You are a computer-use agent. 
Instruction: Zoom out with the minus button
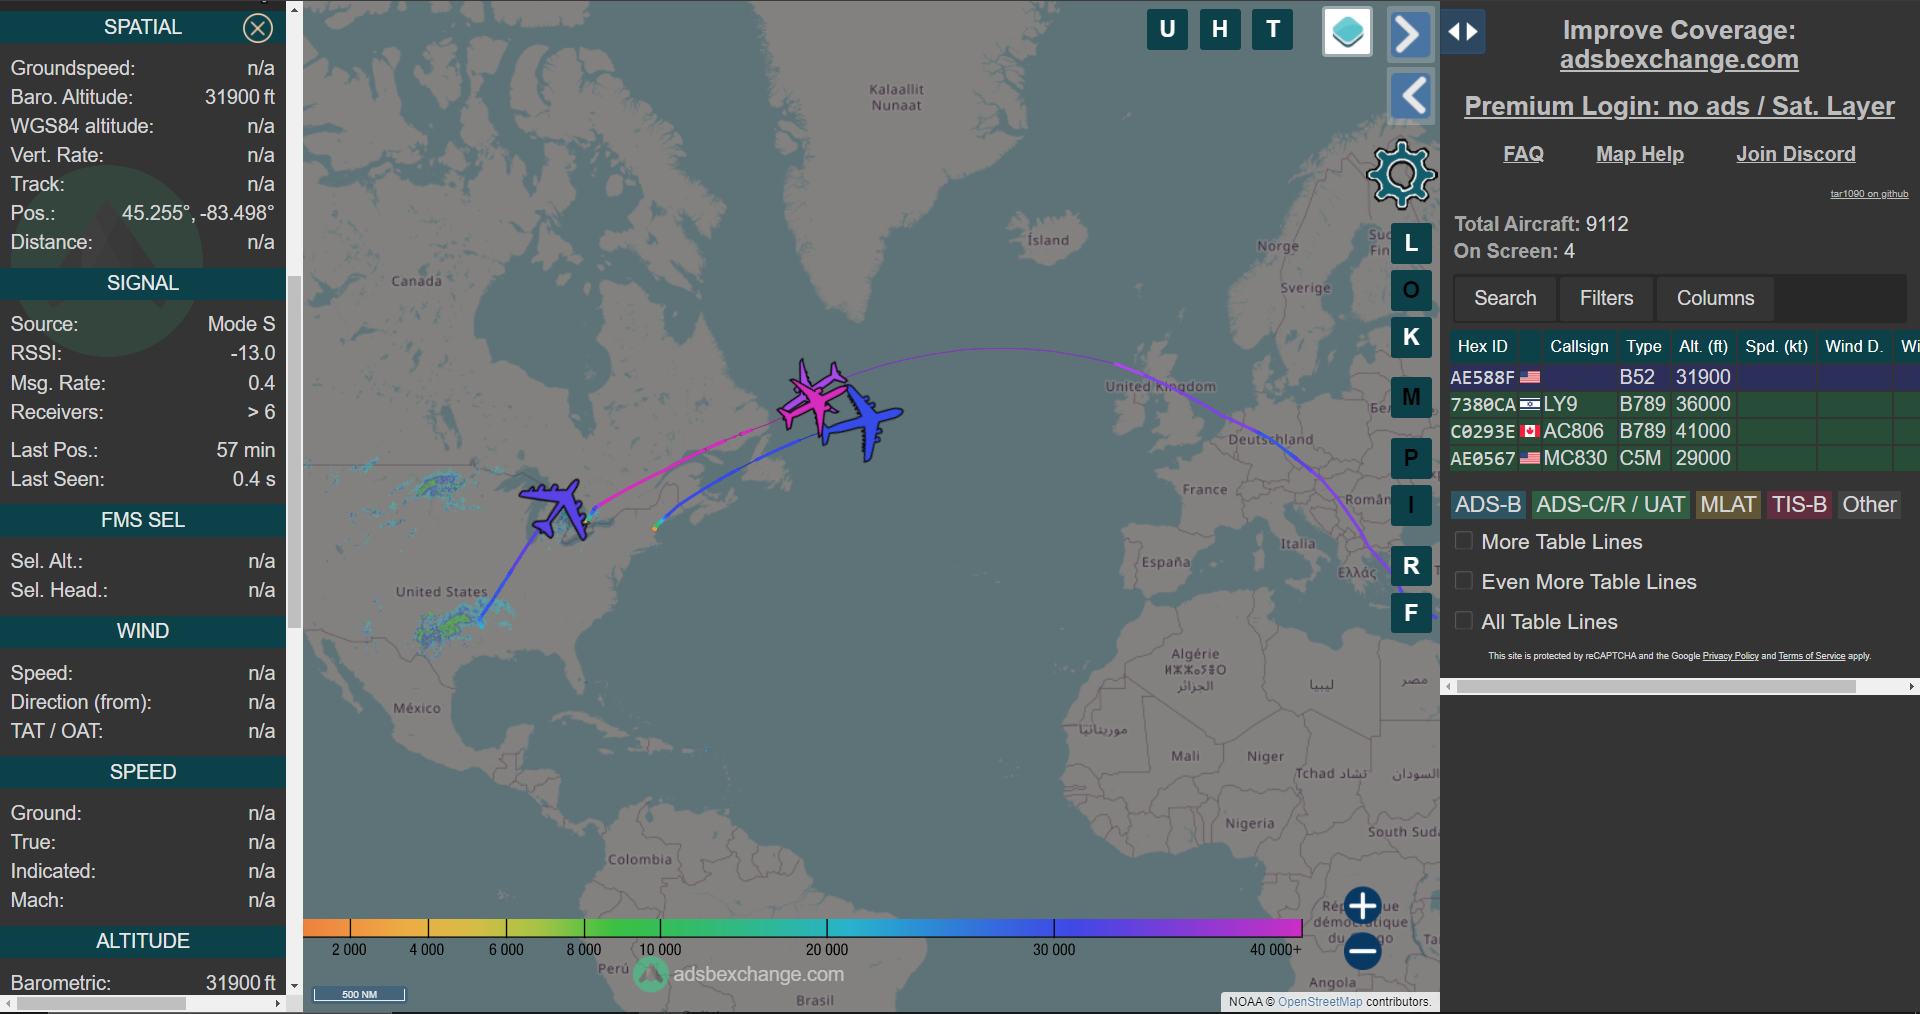pos(1362,951)
